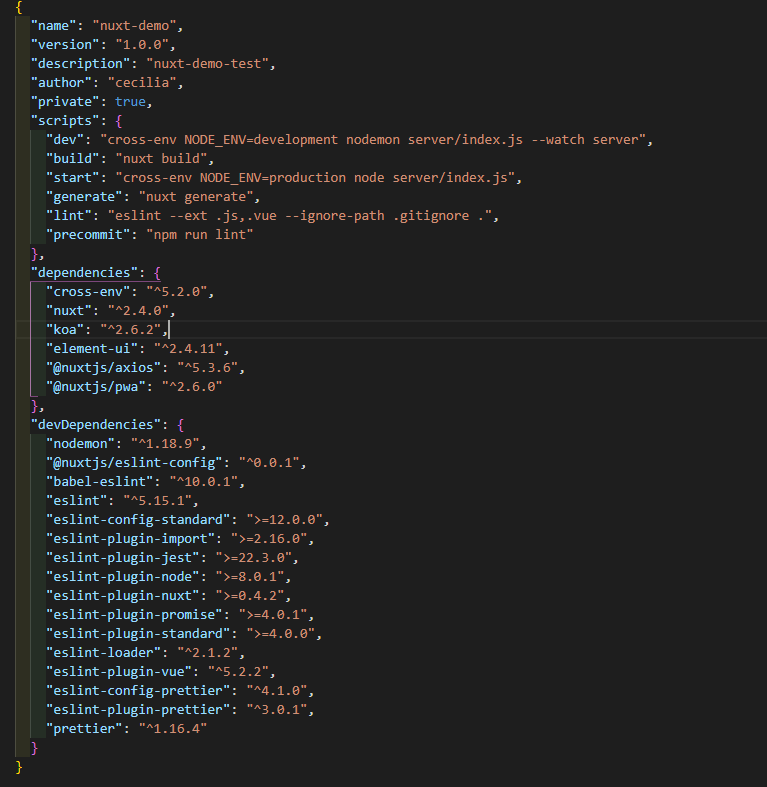Select the "nuxt-demo" value string
This screenshot has width=767, height=787.
pos(135,26)
